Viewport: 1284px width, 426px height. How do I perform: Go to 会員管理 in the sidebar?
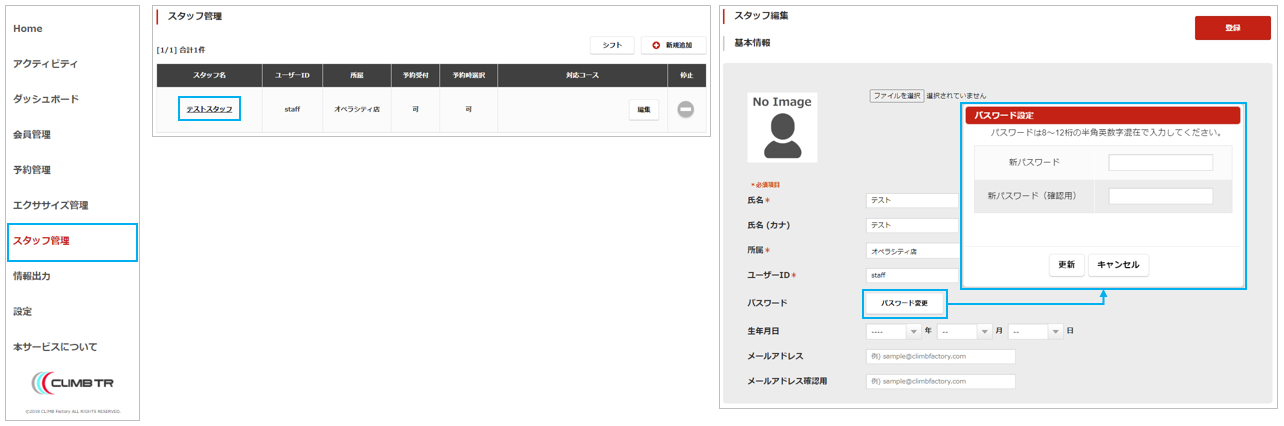[x=32, y=135]
